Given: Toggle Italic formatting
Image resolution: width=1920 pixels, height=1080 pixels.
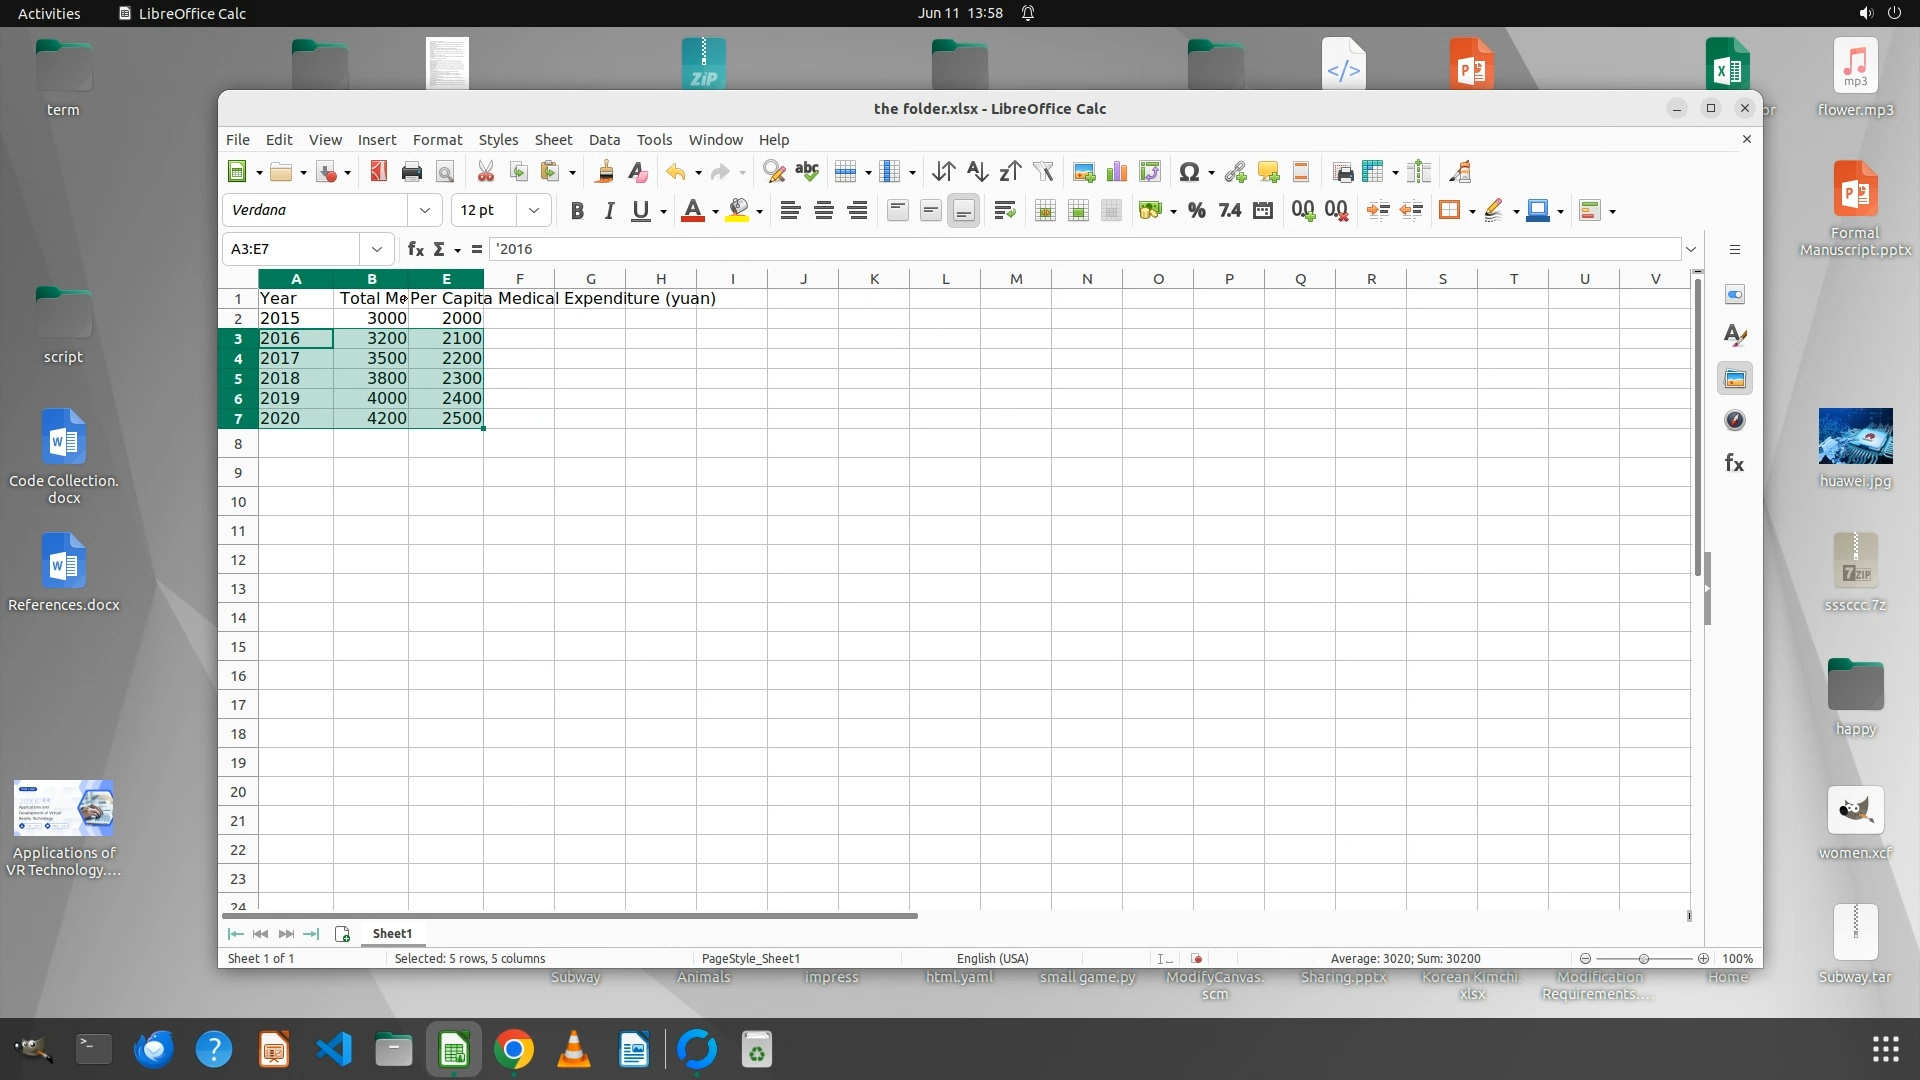Looking at the screenshot, I should 608,210.
